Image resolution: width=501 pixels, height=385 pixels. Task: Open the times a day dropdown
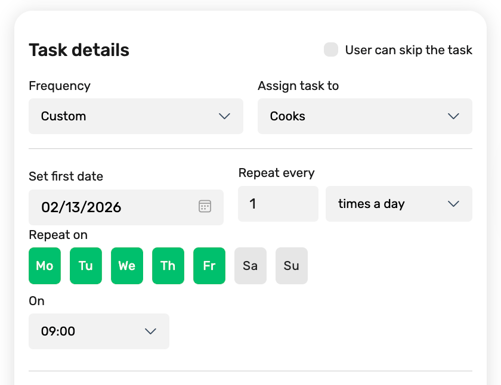pos(399,204)
